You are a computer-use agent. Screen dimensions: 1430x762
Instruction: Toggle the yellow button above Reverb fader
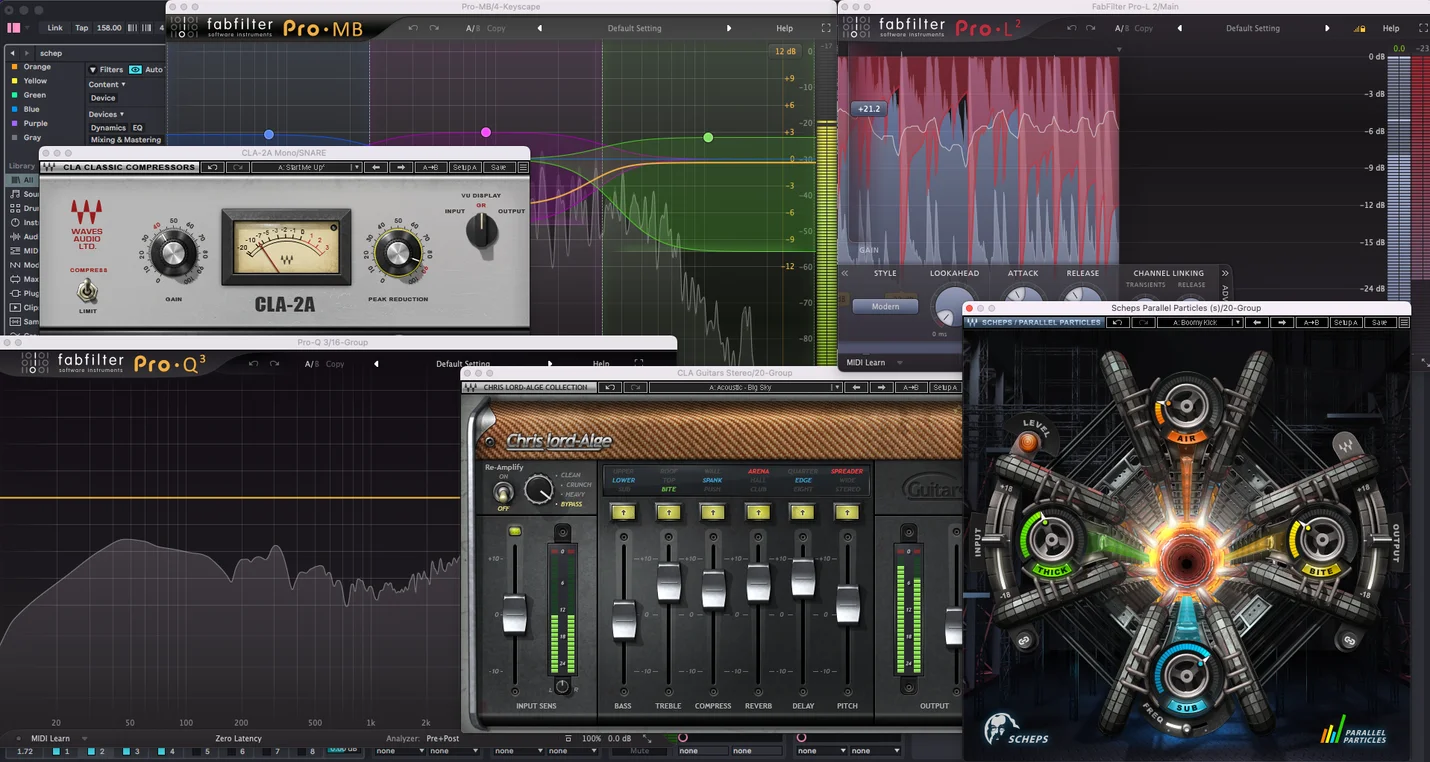point(758,512)
